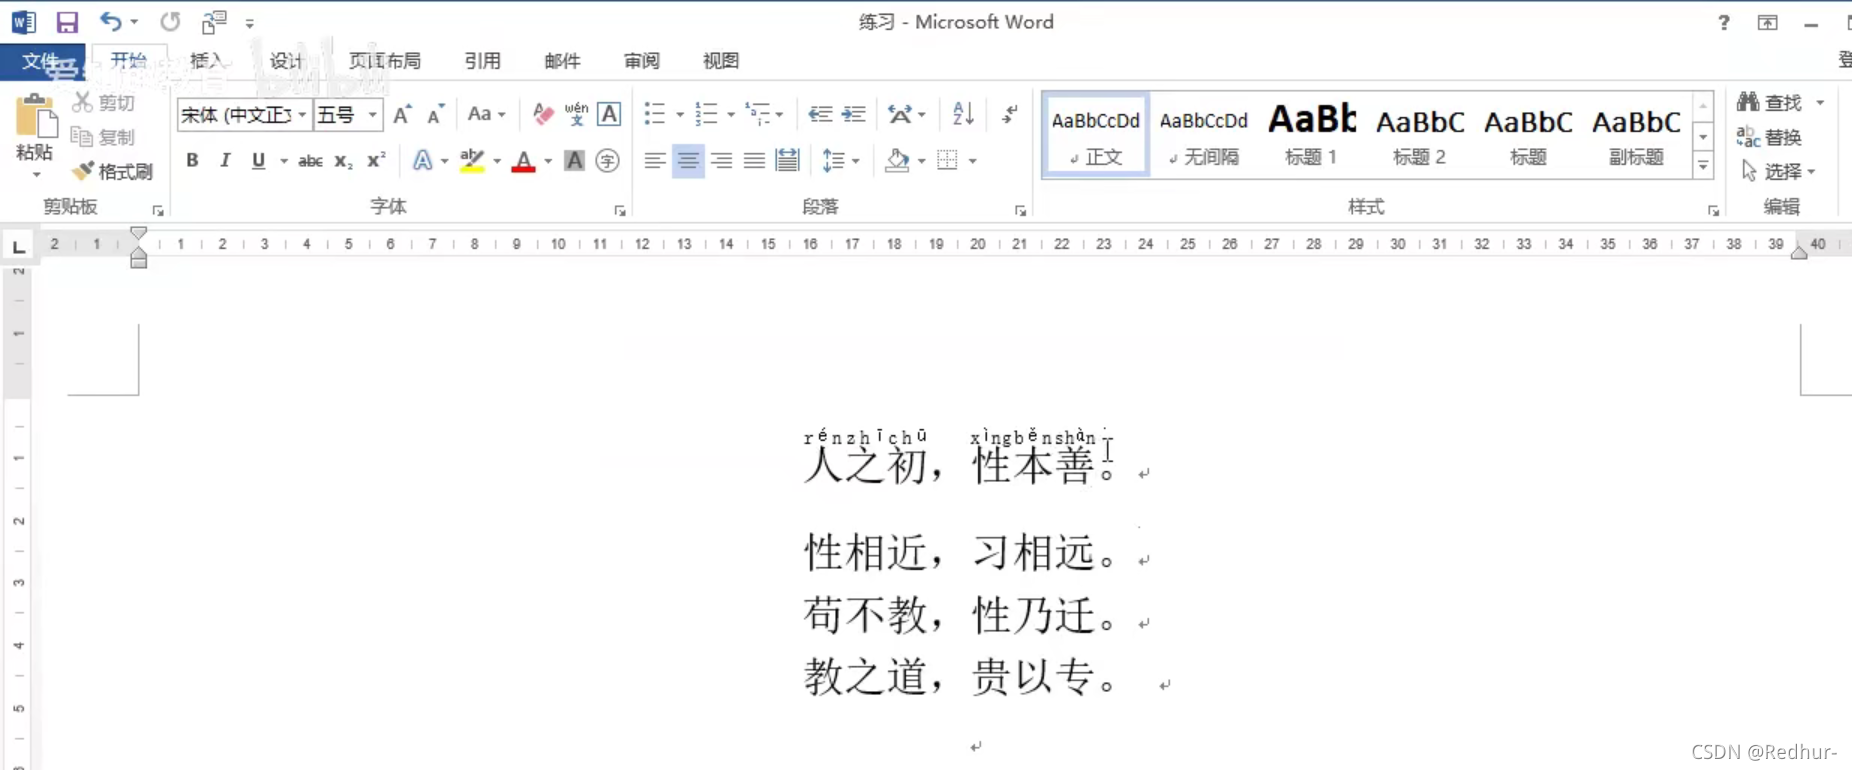Apply the red font color A
The image size is (1852, 770).
click(523, 160)
